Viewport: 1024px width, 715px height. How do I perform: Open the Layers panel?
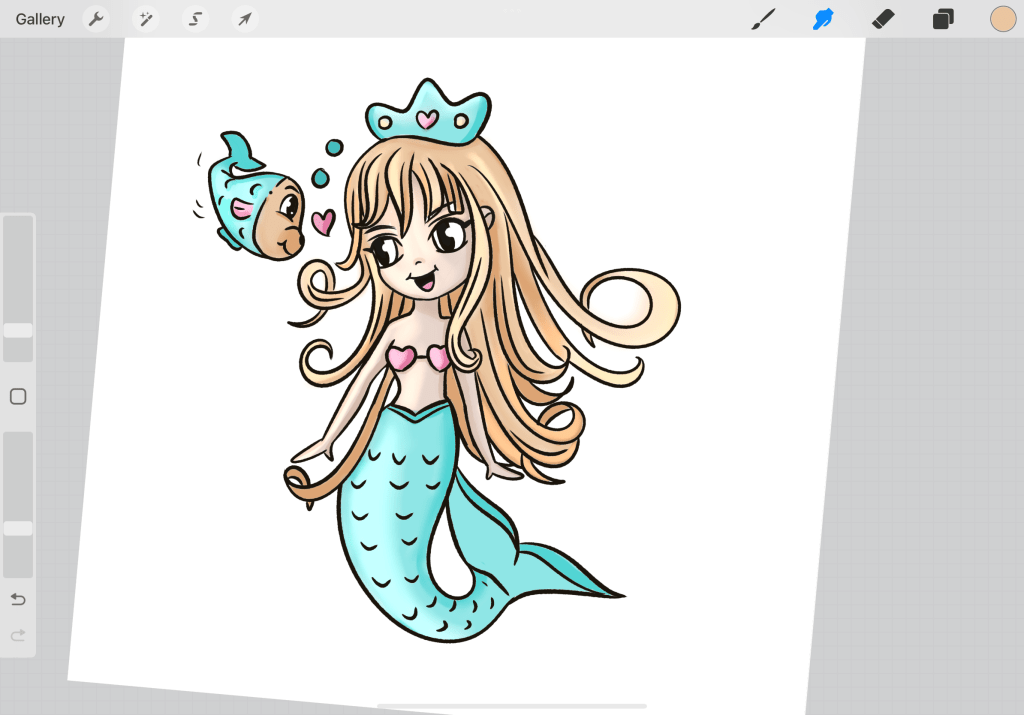(942, 19)
